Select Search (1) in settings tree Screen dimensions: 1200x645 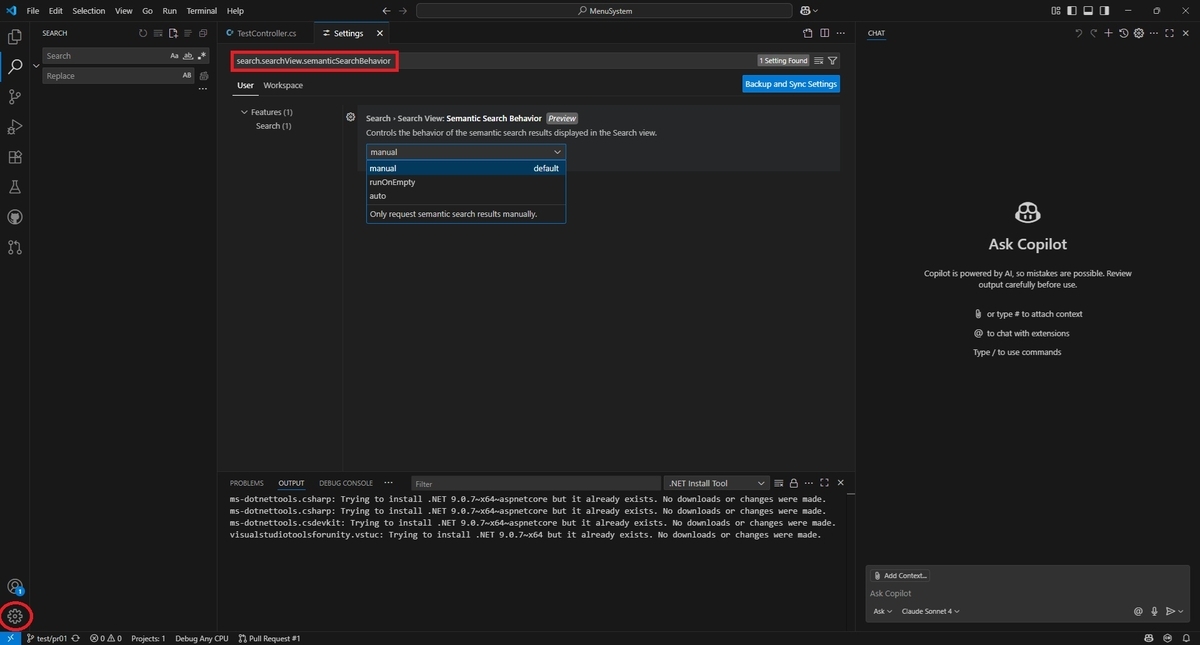click(x=273, y=126)
